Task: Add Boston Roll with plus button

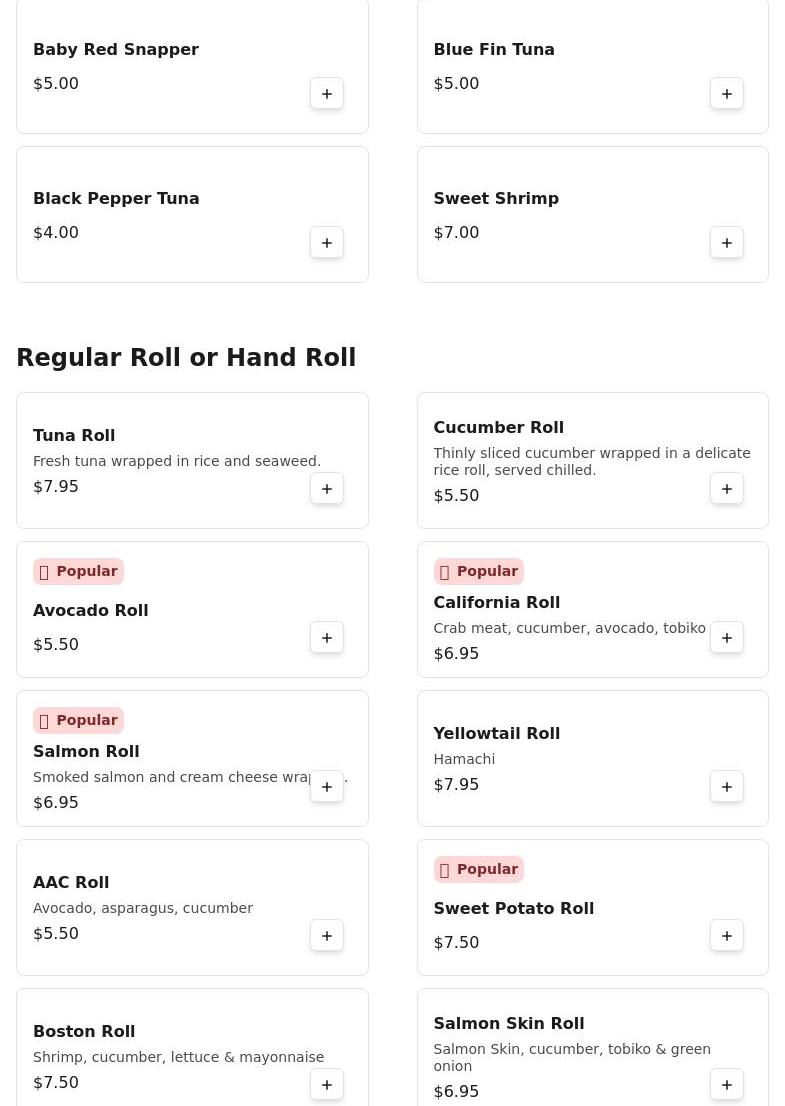Action: coord(327,1085)
